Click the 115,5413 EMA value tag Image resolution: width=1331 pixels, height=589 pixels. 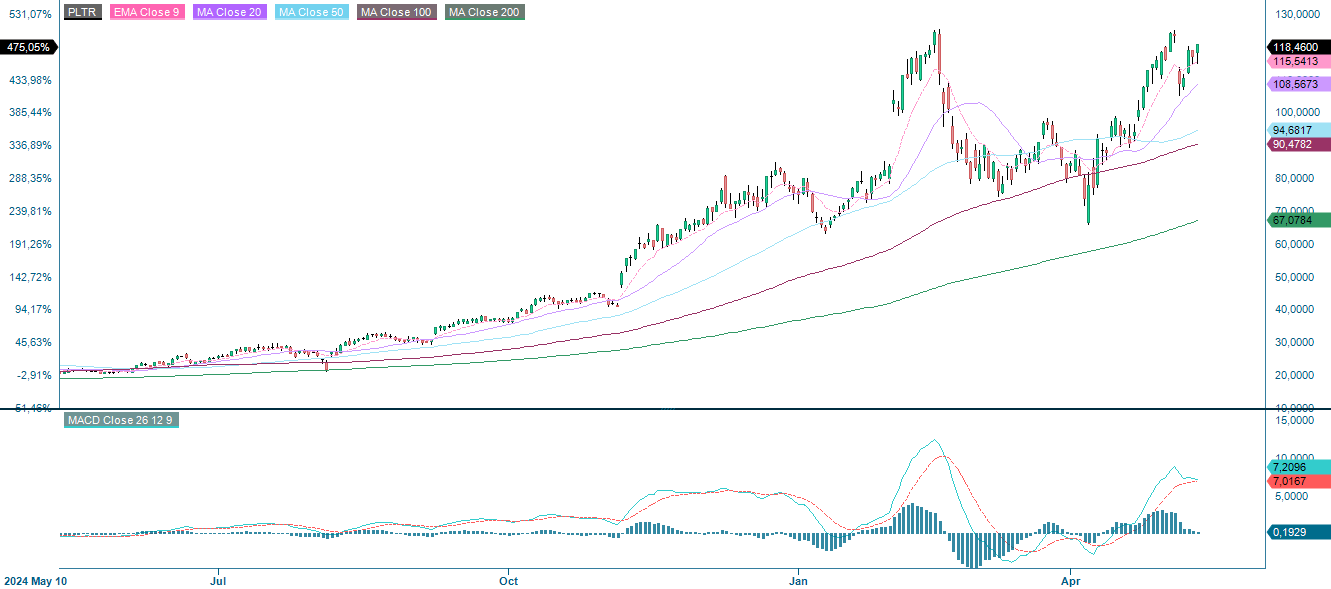coord(1299,62)
